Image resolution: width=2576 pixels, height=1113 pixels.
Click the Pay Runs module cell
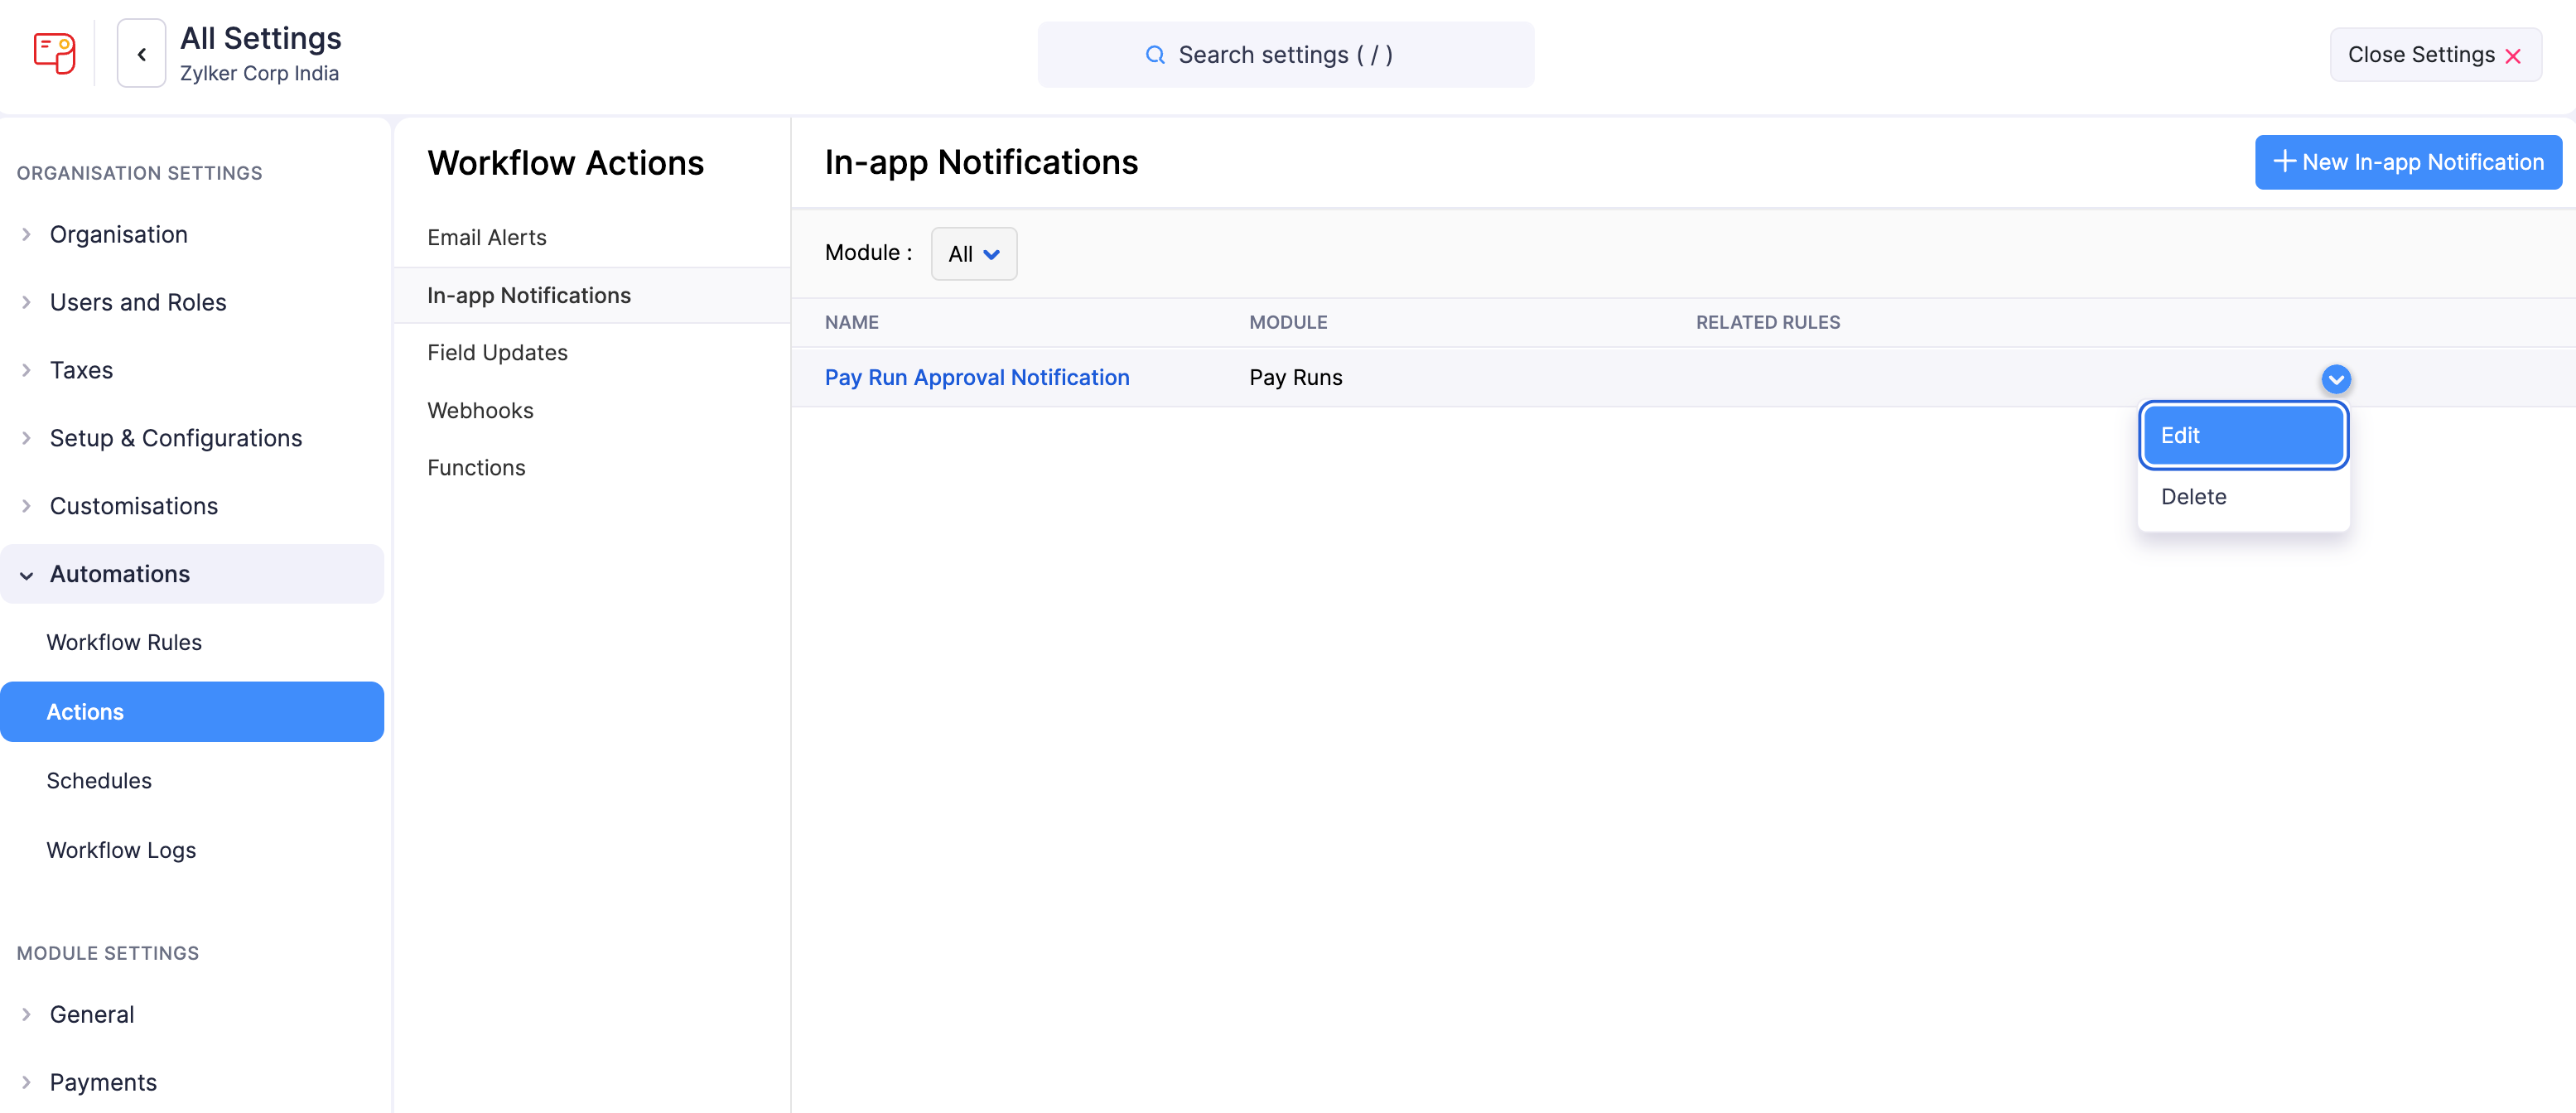pyautogui.click(x=1295, y=377)
